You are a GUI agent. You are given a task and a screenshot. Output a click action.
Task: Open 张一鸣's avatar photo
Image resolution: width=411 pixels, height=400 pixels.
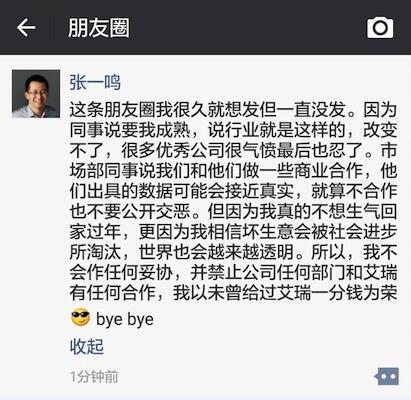coord(36,94)
